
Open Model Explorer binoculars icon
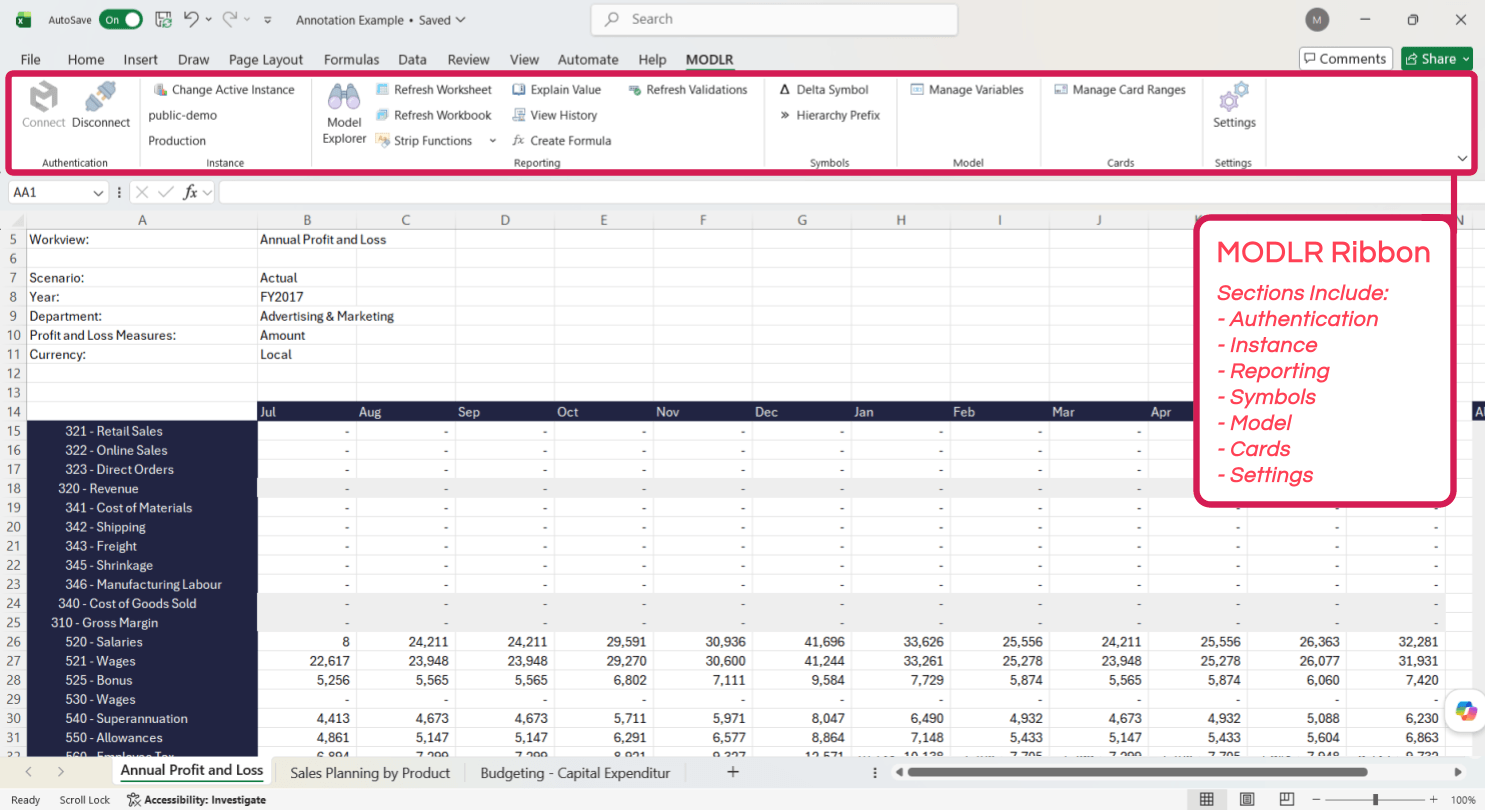click(344, 97)
